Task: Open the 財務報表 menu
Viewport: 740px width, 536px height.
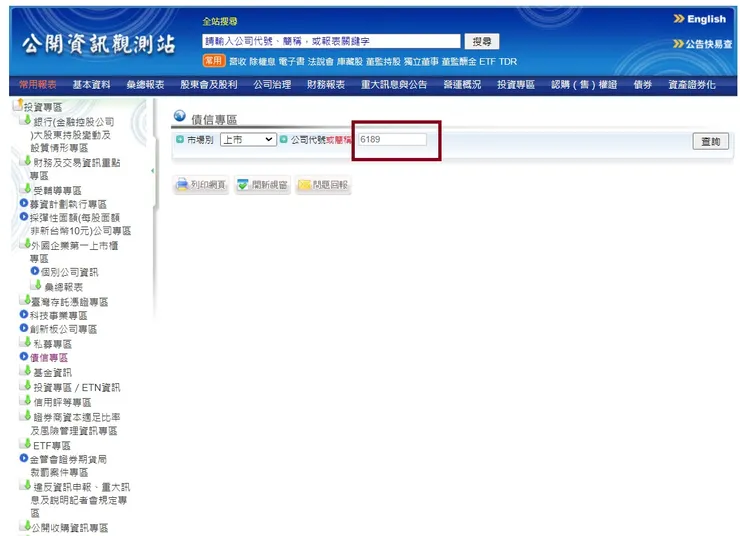Action: pyautogui.click(x=326, y=84)
